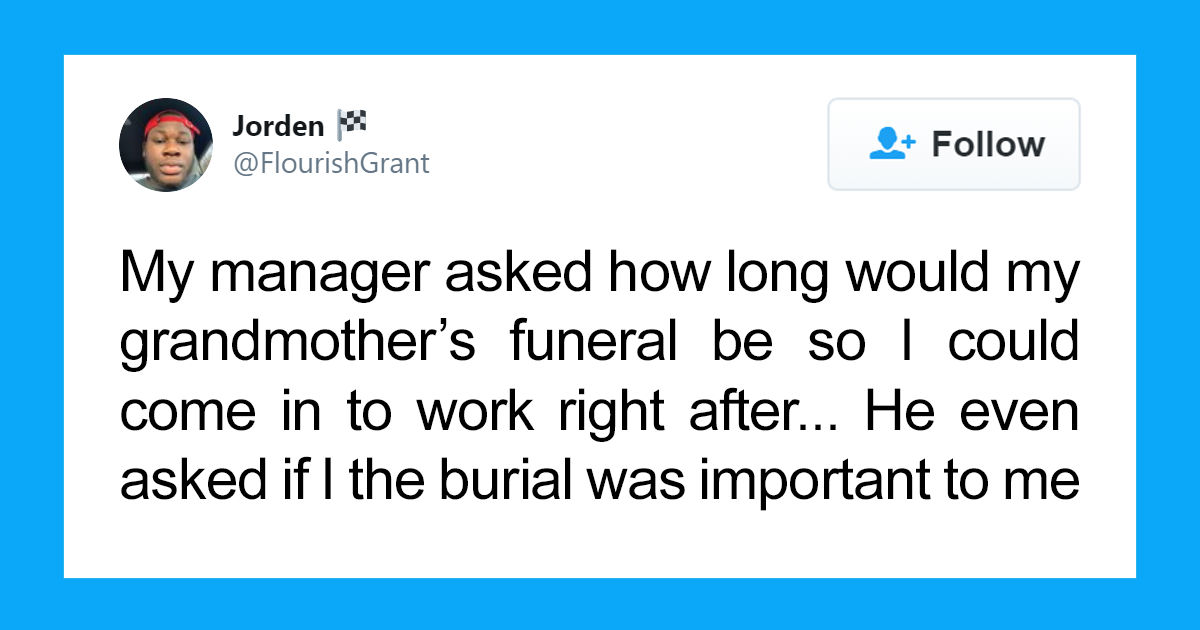
Task: Click the checkered flag emoji beside Jorden
Action: pos(350,125)
